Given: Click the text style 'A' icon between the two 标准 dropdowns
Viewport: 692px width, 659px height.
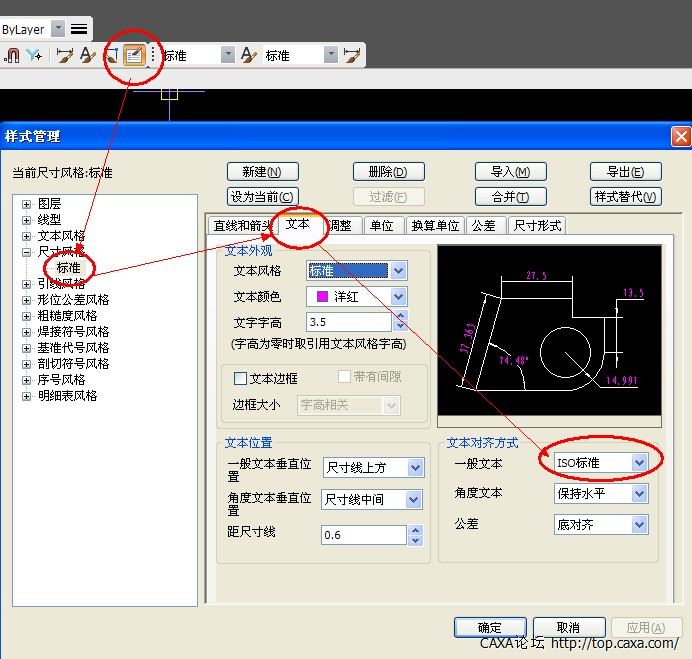Looking at the screenshot, I should pos(249,56).
